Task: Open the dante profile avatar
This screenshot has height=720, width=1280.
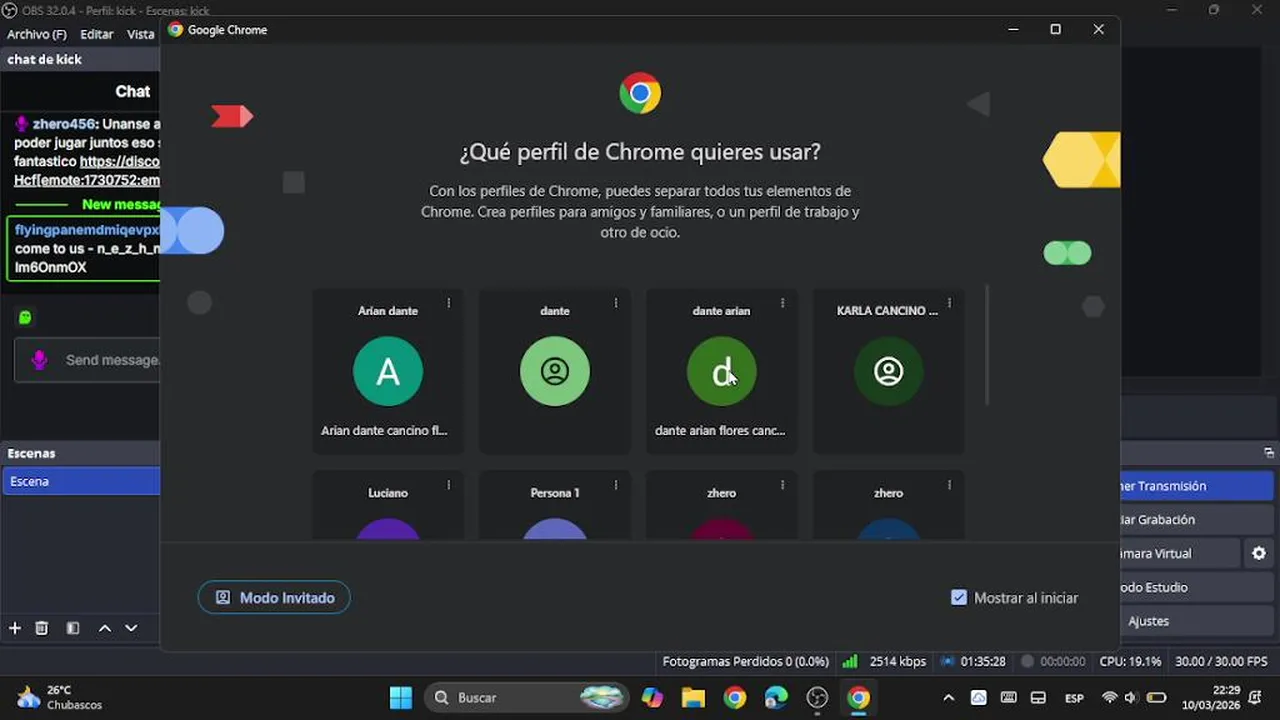Action: 555,371
